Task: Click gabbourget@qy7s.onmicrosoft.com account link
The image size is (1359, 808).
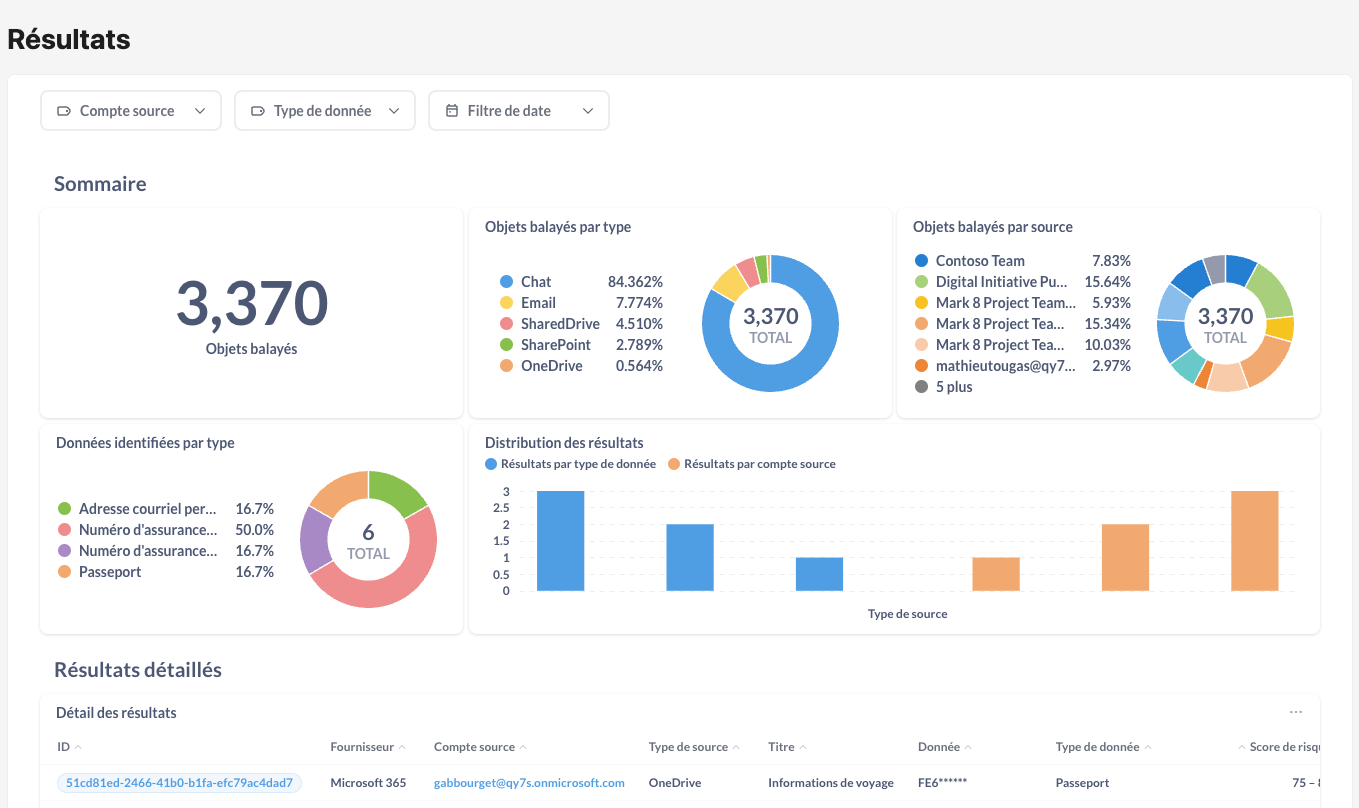Action: click(x=529, y=783)
